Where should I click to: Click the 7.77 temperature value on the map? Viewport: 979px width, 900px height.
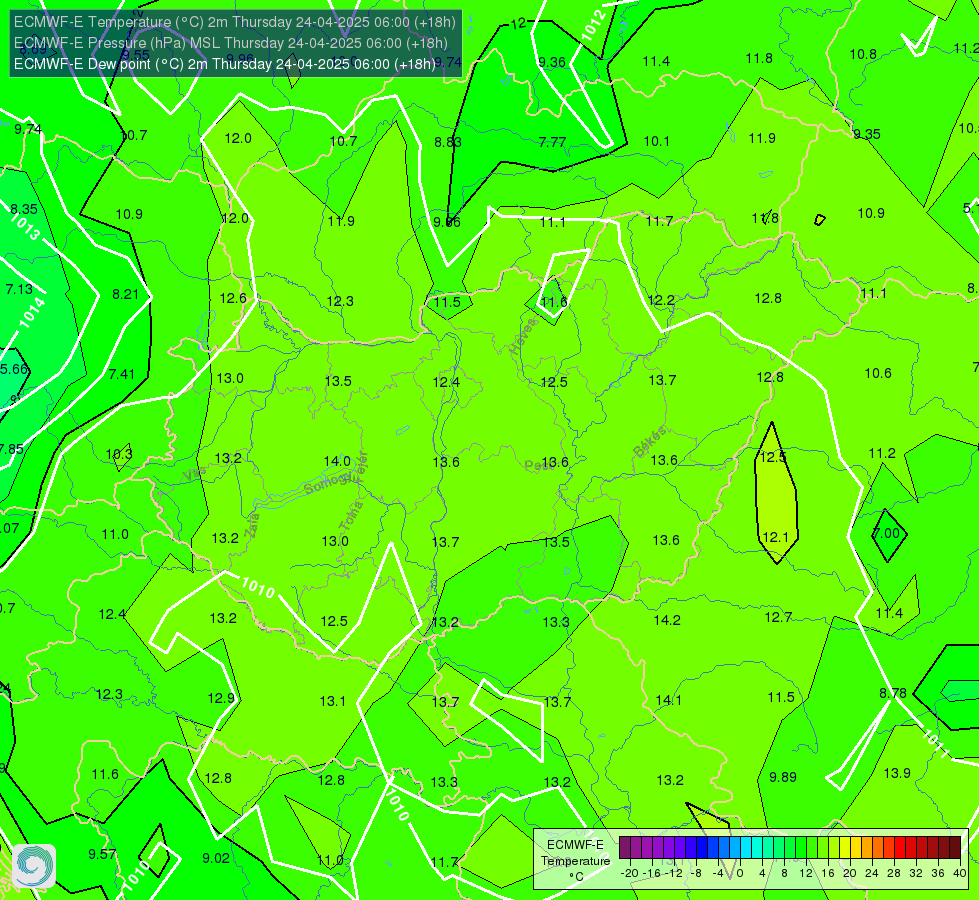[552, 142]
